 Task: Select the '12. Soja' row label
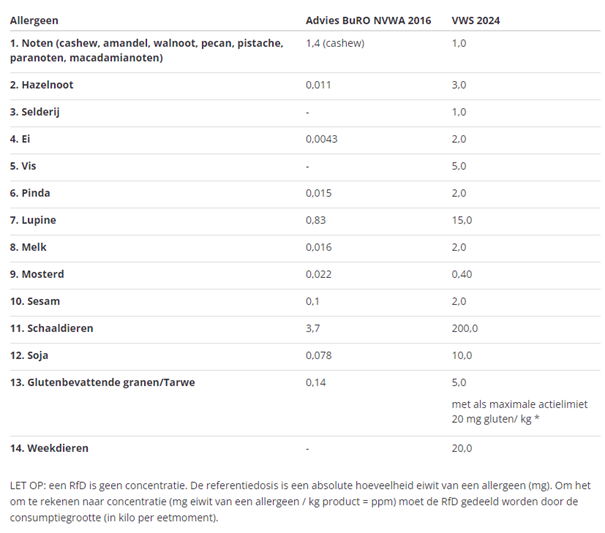32,355
